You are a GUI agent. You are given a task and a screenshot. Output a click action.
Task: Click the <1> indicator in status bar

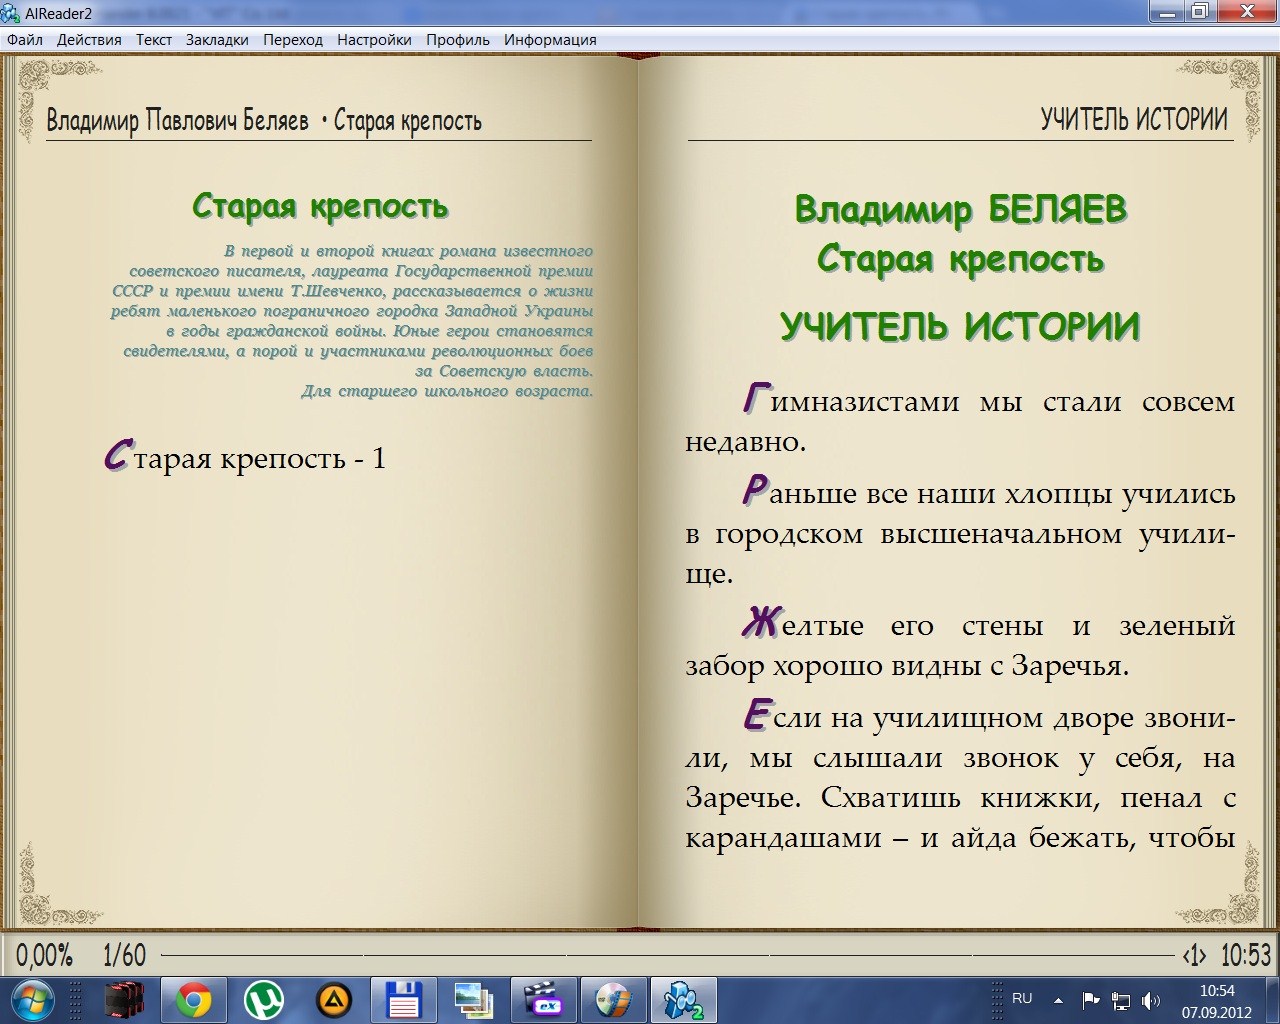click(1194, 956)
